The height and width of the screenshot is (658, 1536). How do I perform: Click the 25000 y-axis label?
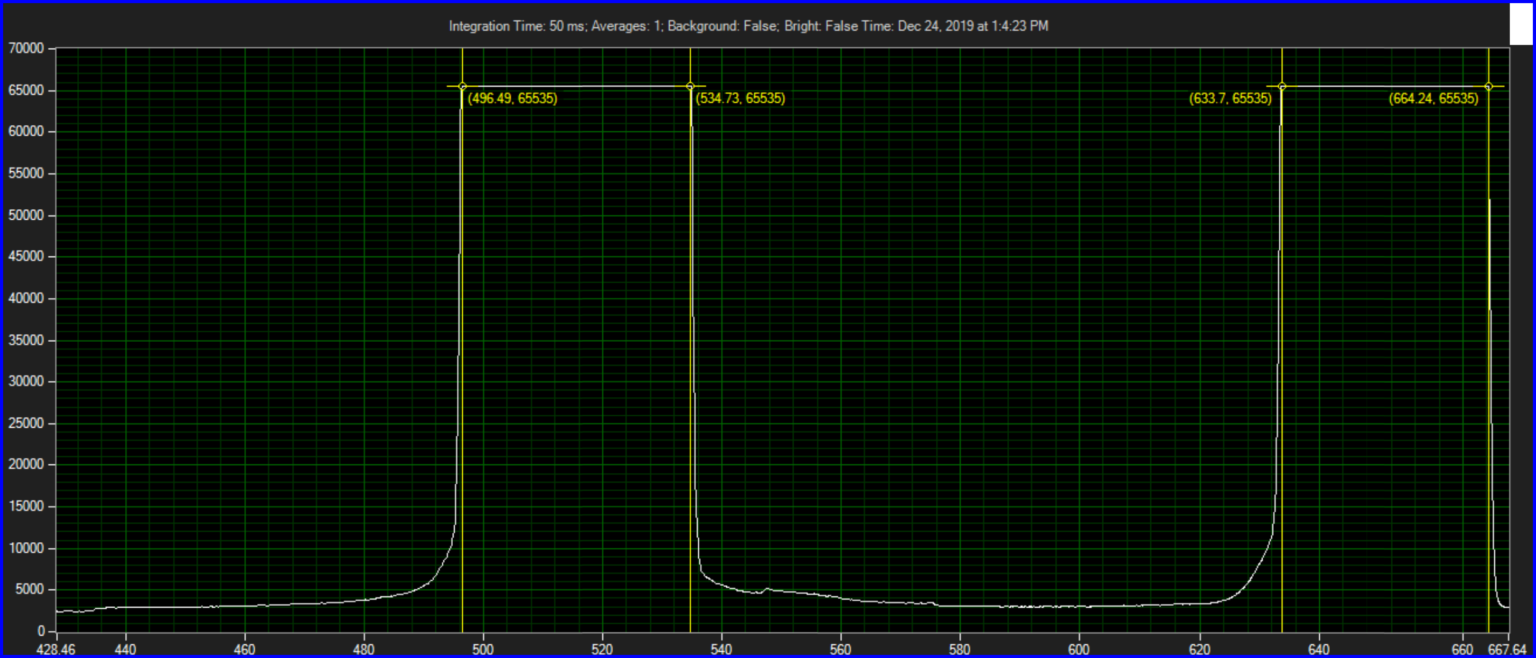[x=24, y=423]
